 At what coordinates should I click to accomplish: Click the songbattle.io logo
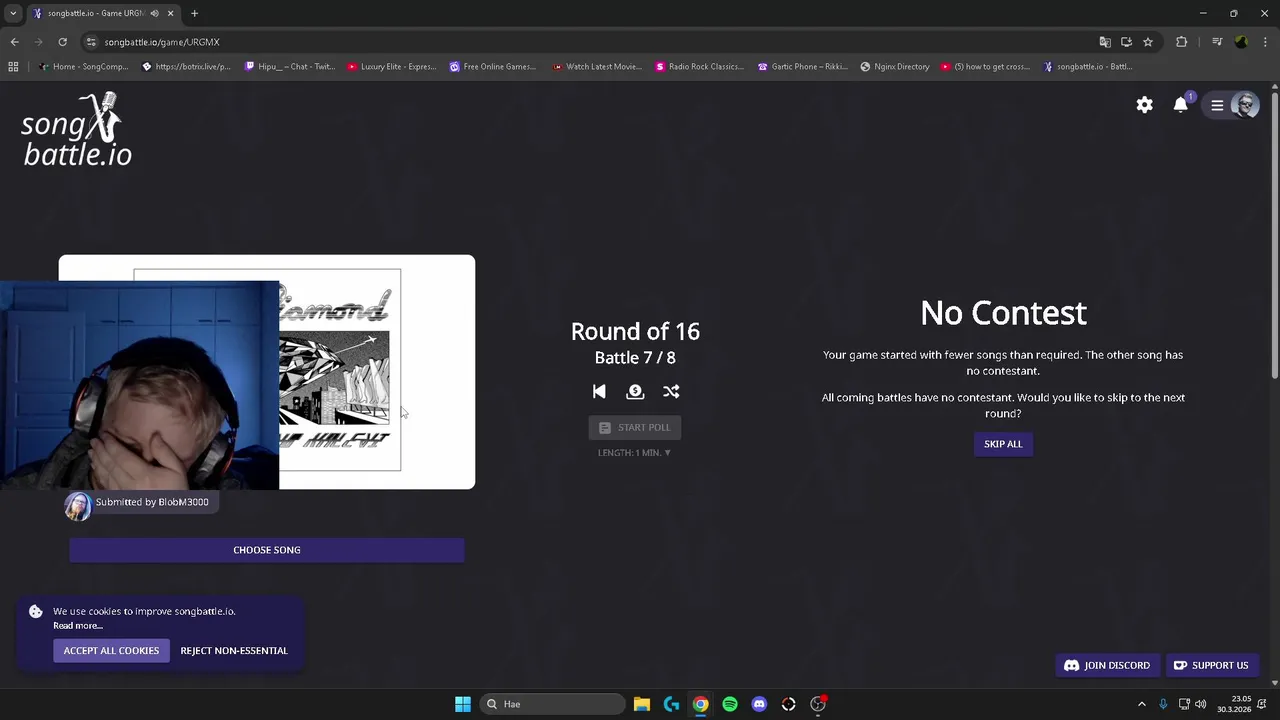(77, 130)
